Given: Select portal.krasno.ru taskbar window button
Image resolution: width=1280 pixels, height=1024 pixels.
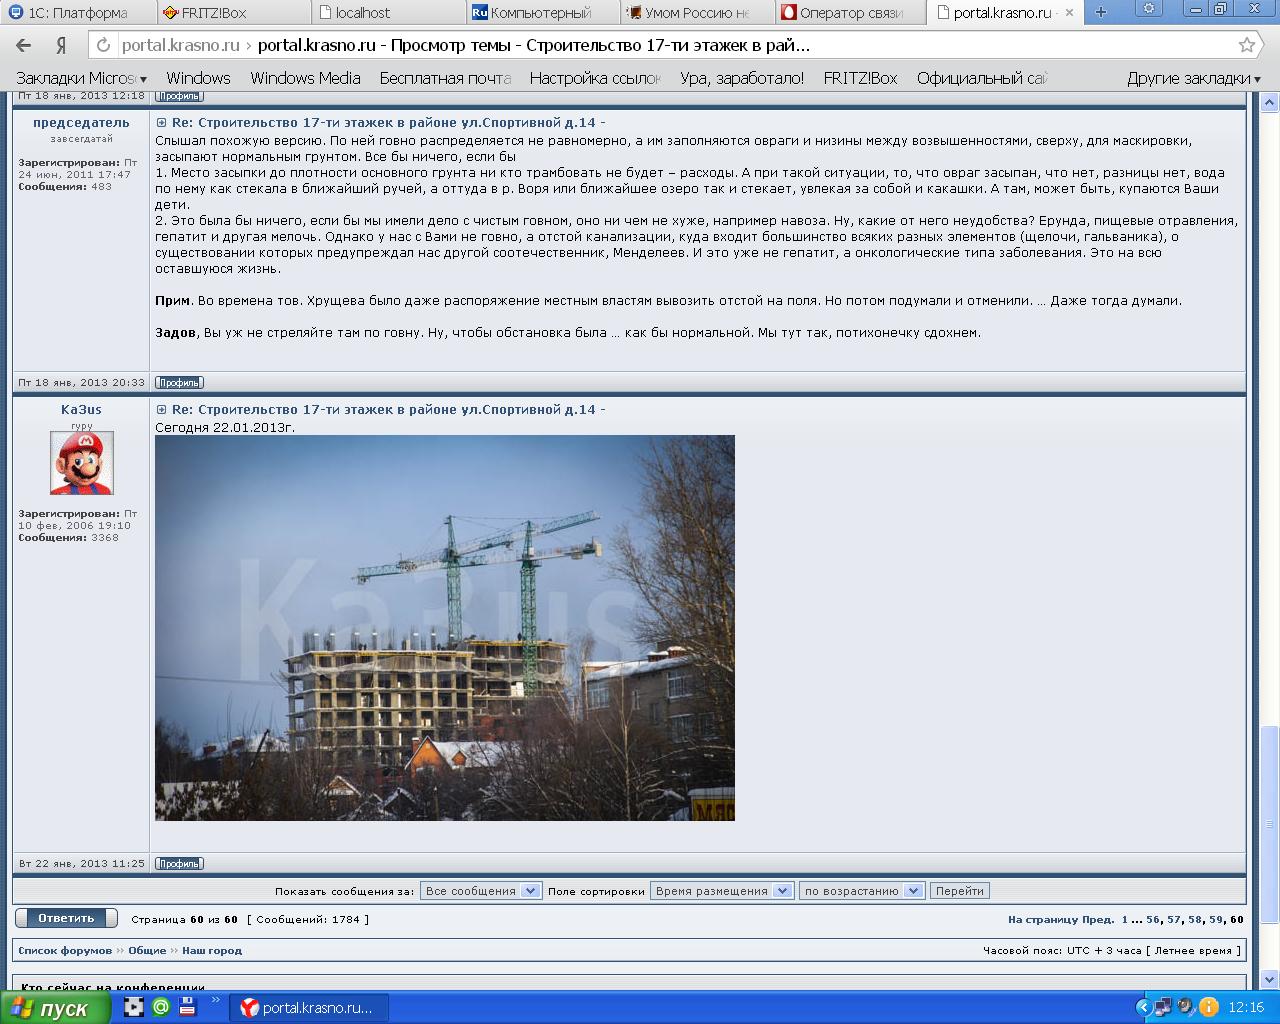Looking at the screenshot, I should point(310,1008).
